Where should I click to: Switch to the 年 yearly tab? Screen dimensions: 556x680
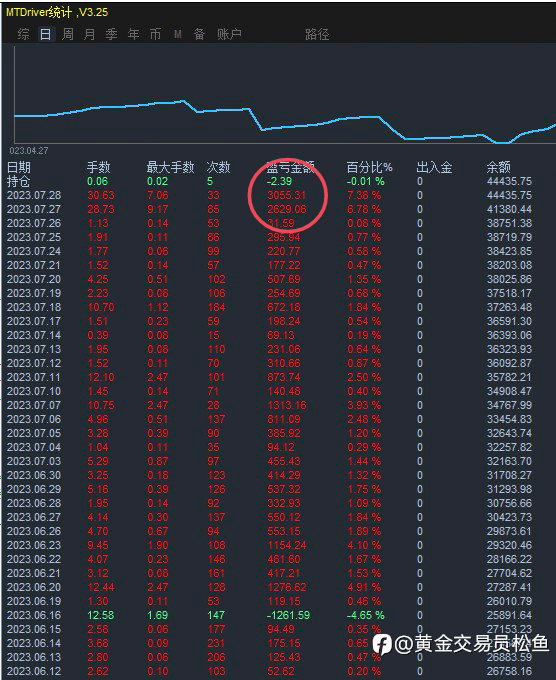tap(134, 34)
